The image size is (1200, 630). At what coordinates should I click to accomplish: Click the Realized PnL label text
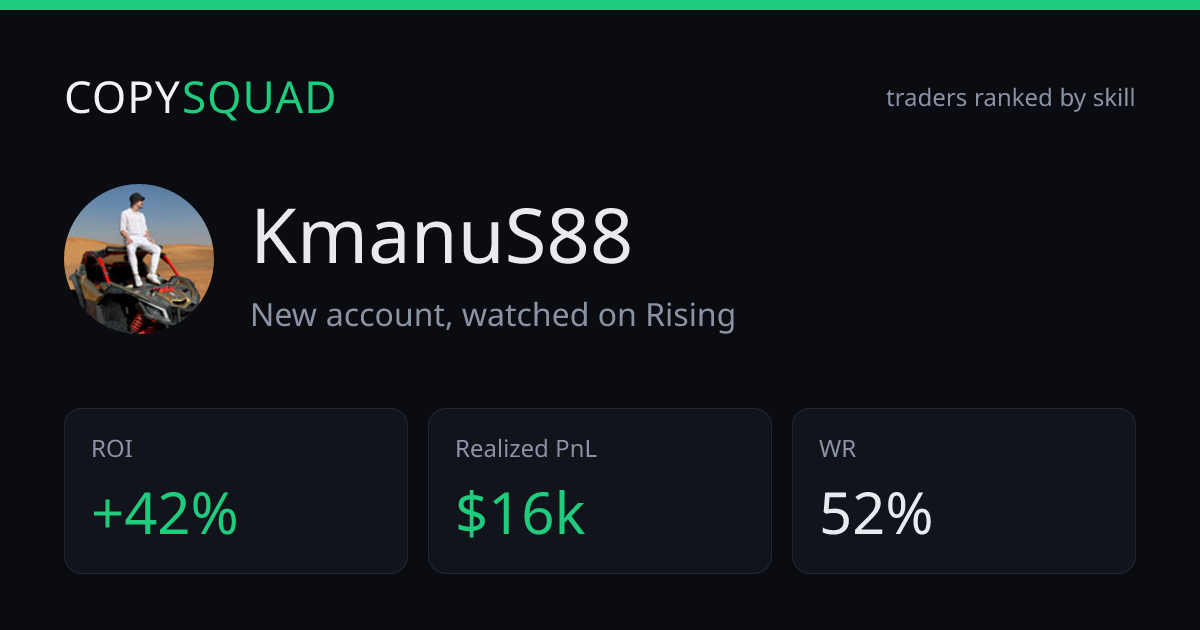(x=526, y=449)
